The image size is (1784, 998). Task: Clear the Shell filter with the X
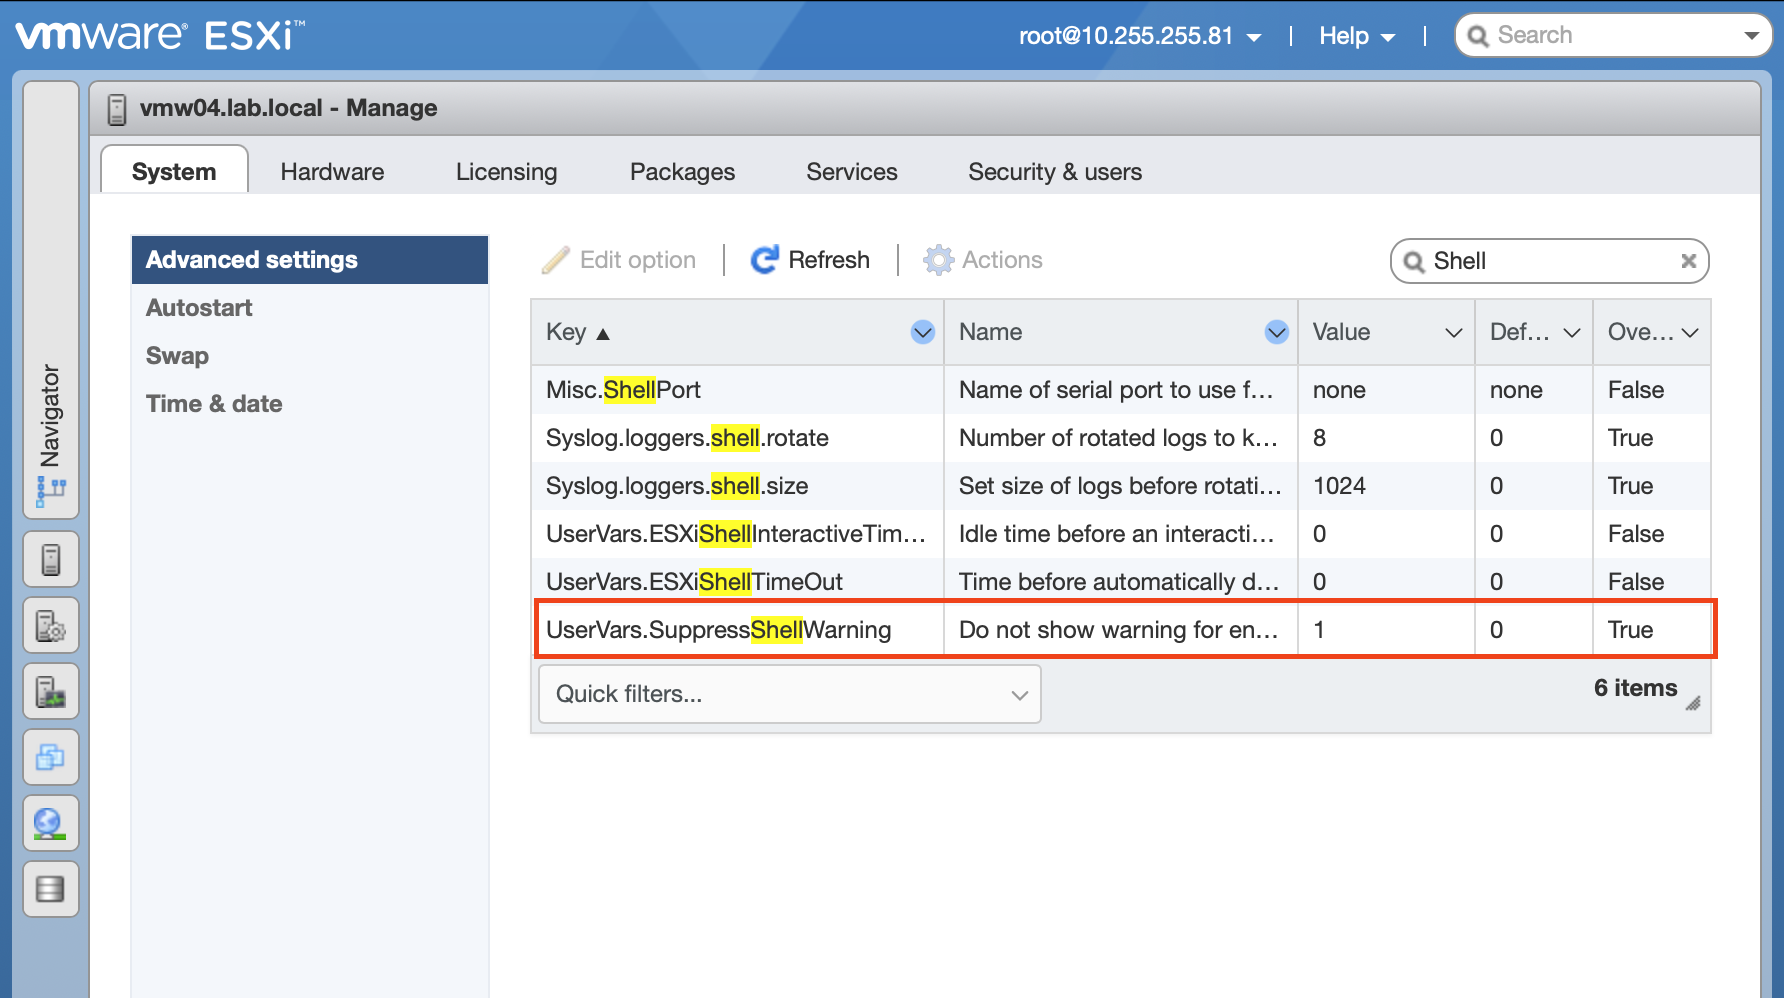pyautogui.click(x=1688, y=261)
